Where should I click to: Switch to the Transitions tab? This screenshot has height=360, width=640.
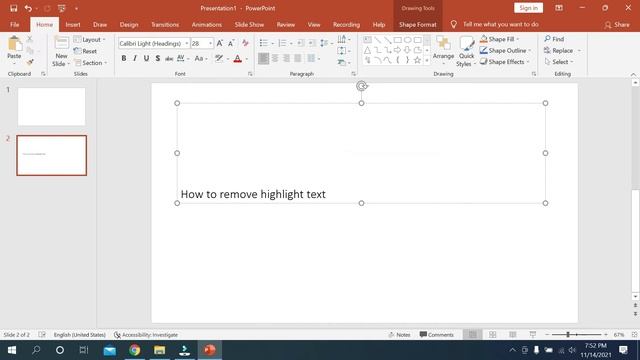pos(165,24)
